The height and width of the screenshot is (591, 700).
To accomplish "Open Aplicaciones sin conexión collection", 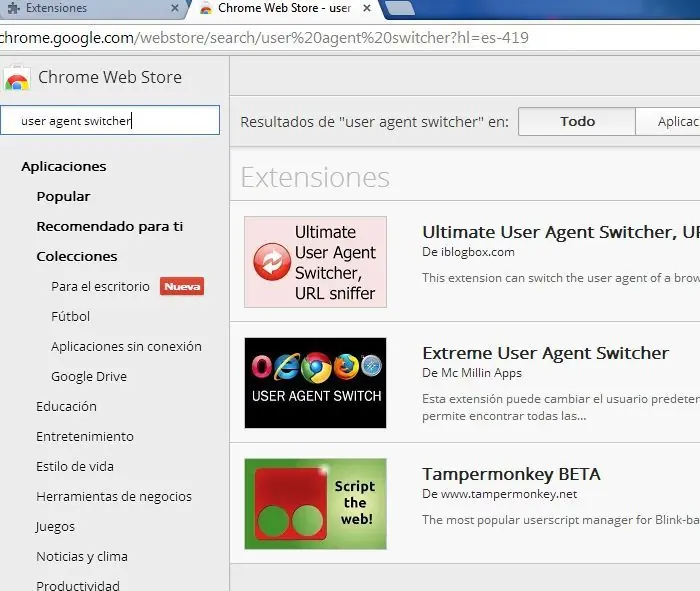I will pyautogui.click(x=126, y=346).
